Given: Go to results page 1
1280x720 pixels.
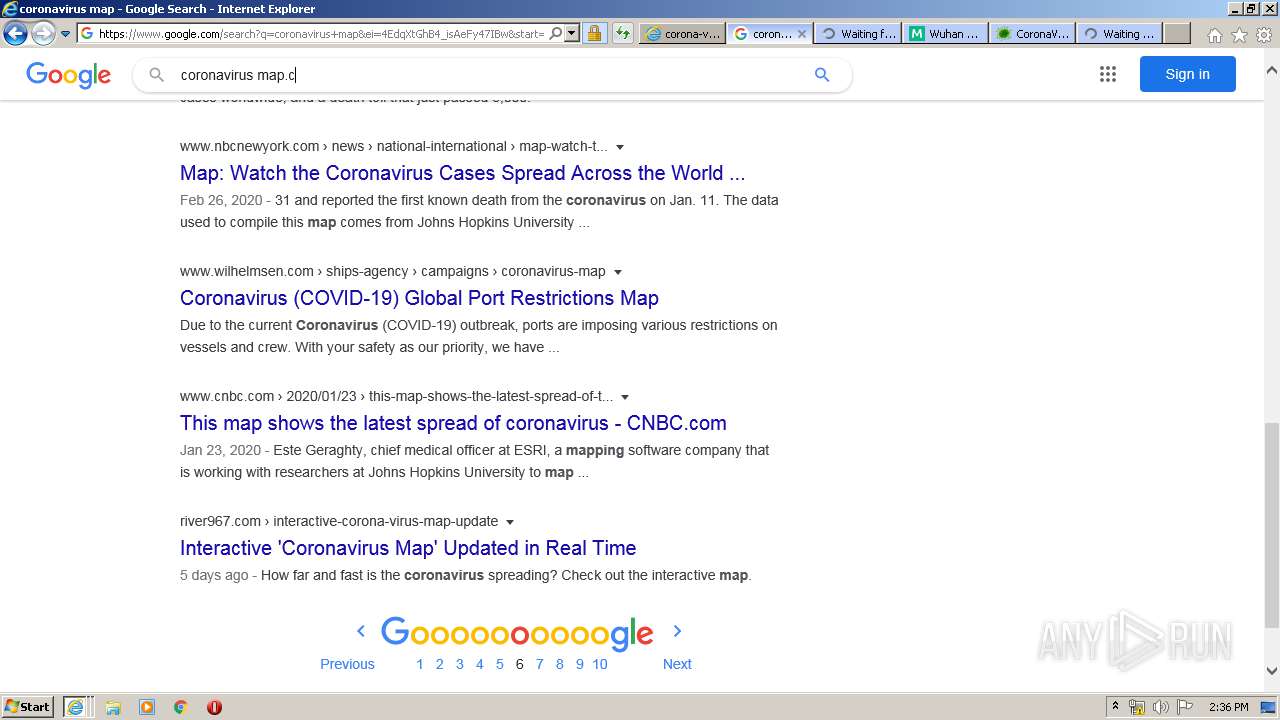Looking at the screenshot, I should (x=420, y=664).
